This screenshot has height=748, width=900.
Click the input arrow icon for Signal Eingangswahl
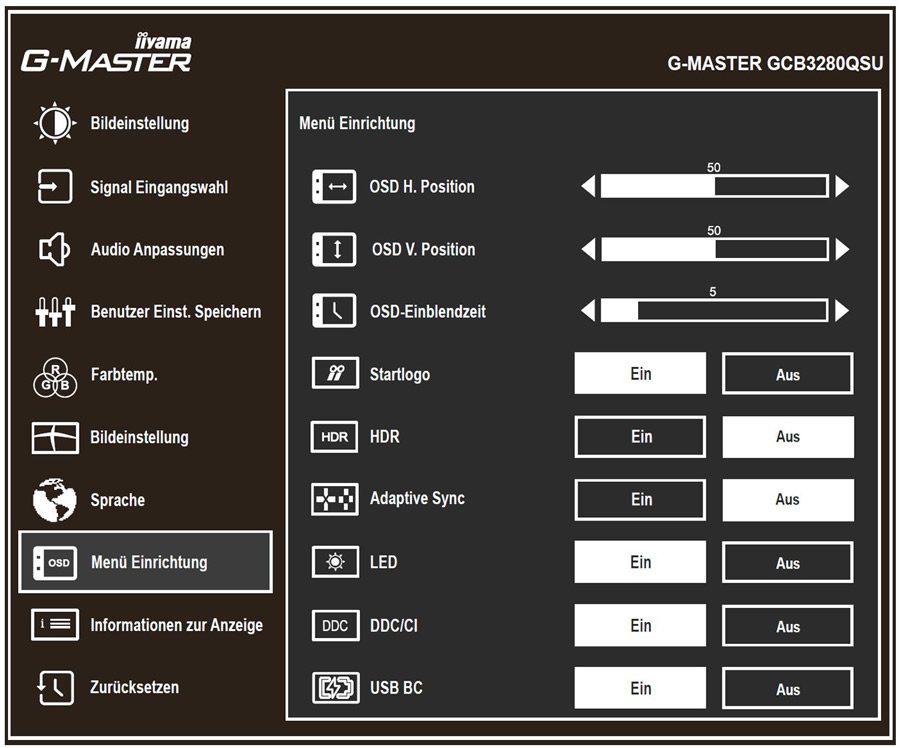55,187
